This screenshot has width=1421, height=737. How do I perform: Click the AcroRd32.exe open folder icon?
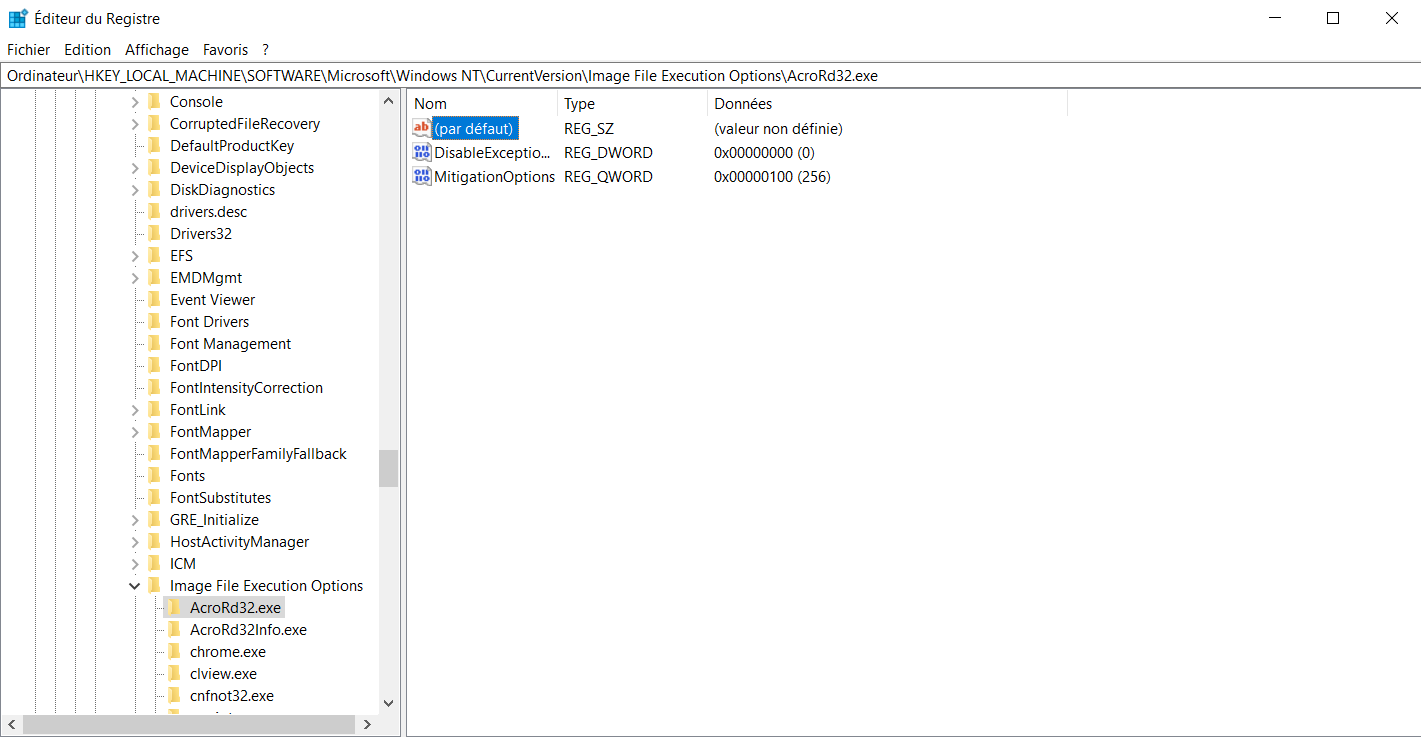point(174,608)
